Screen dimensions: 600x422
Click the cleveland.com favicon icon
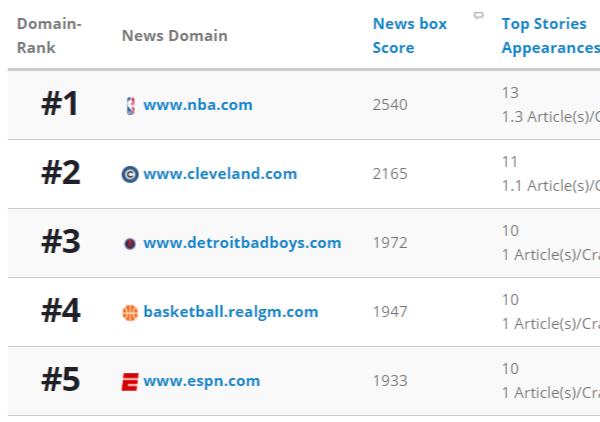pos(129,174)
